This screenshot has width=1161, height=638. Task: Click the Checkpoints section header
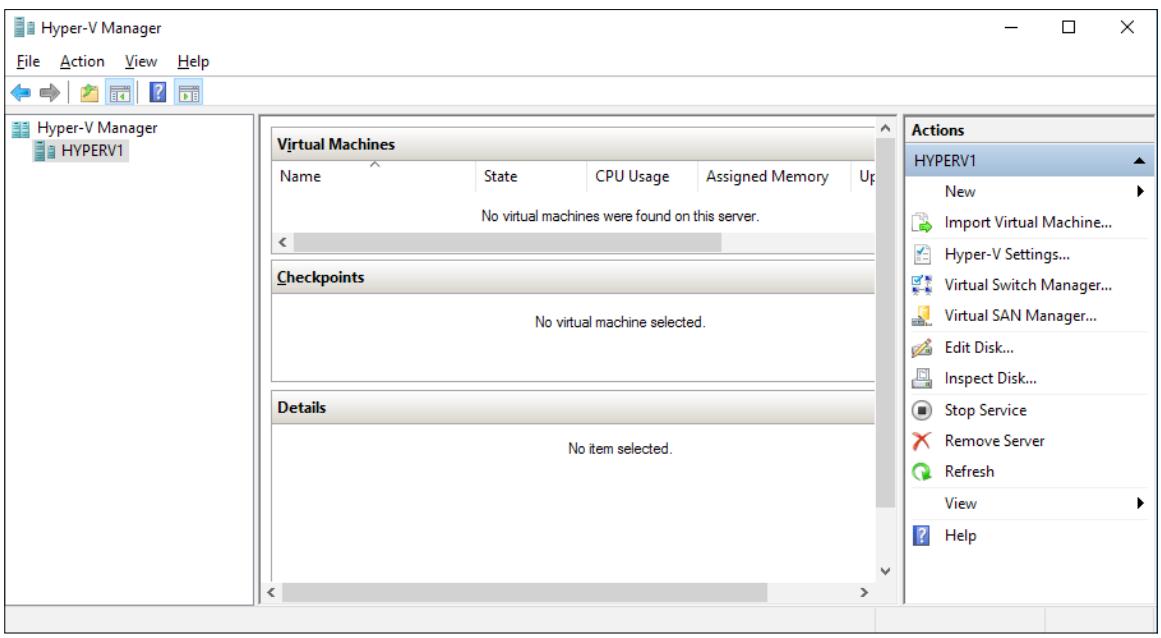573,278
